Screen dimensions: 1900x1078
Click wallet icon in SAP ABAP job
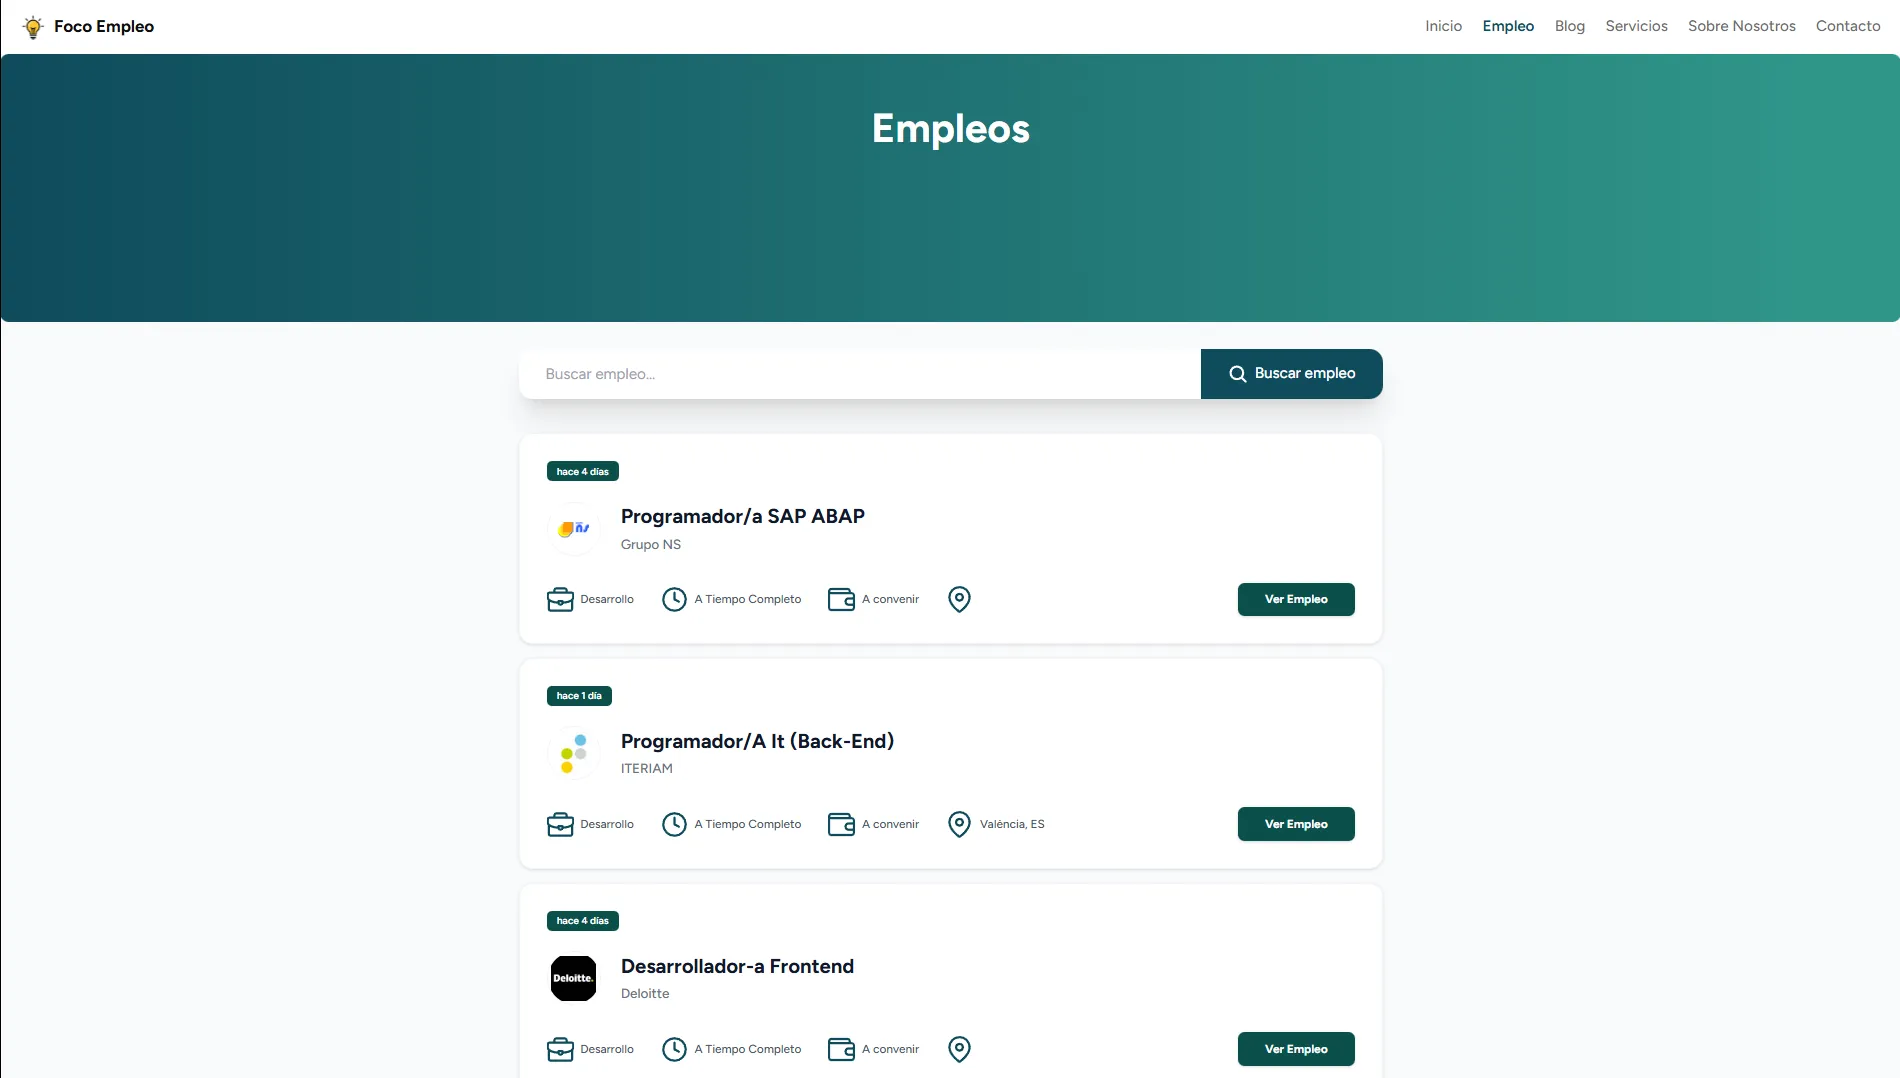click(841, 599)
